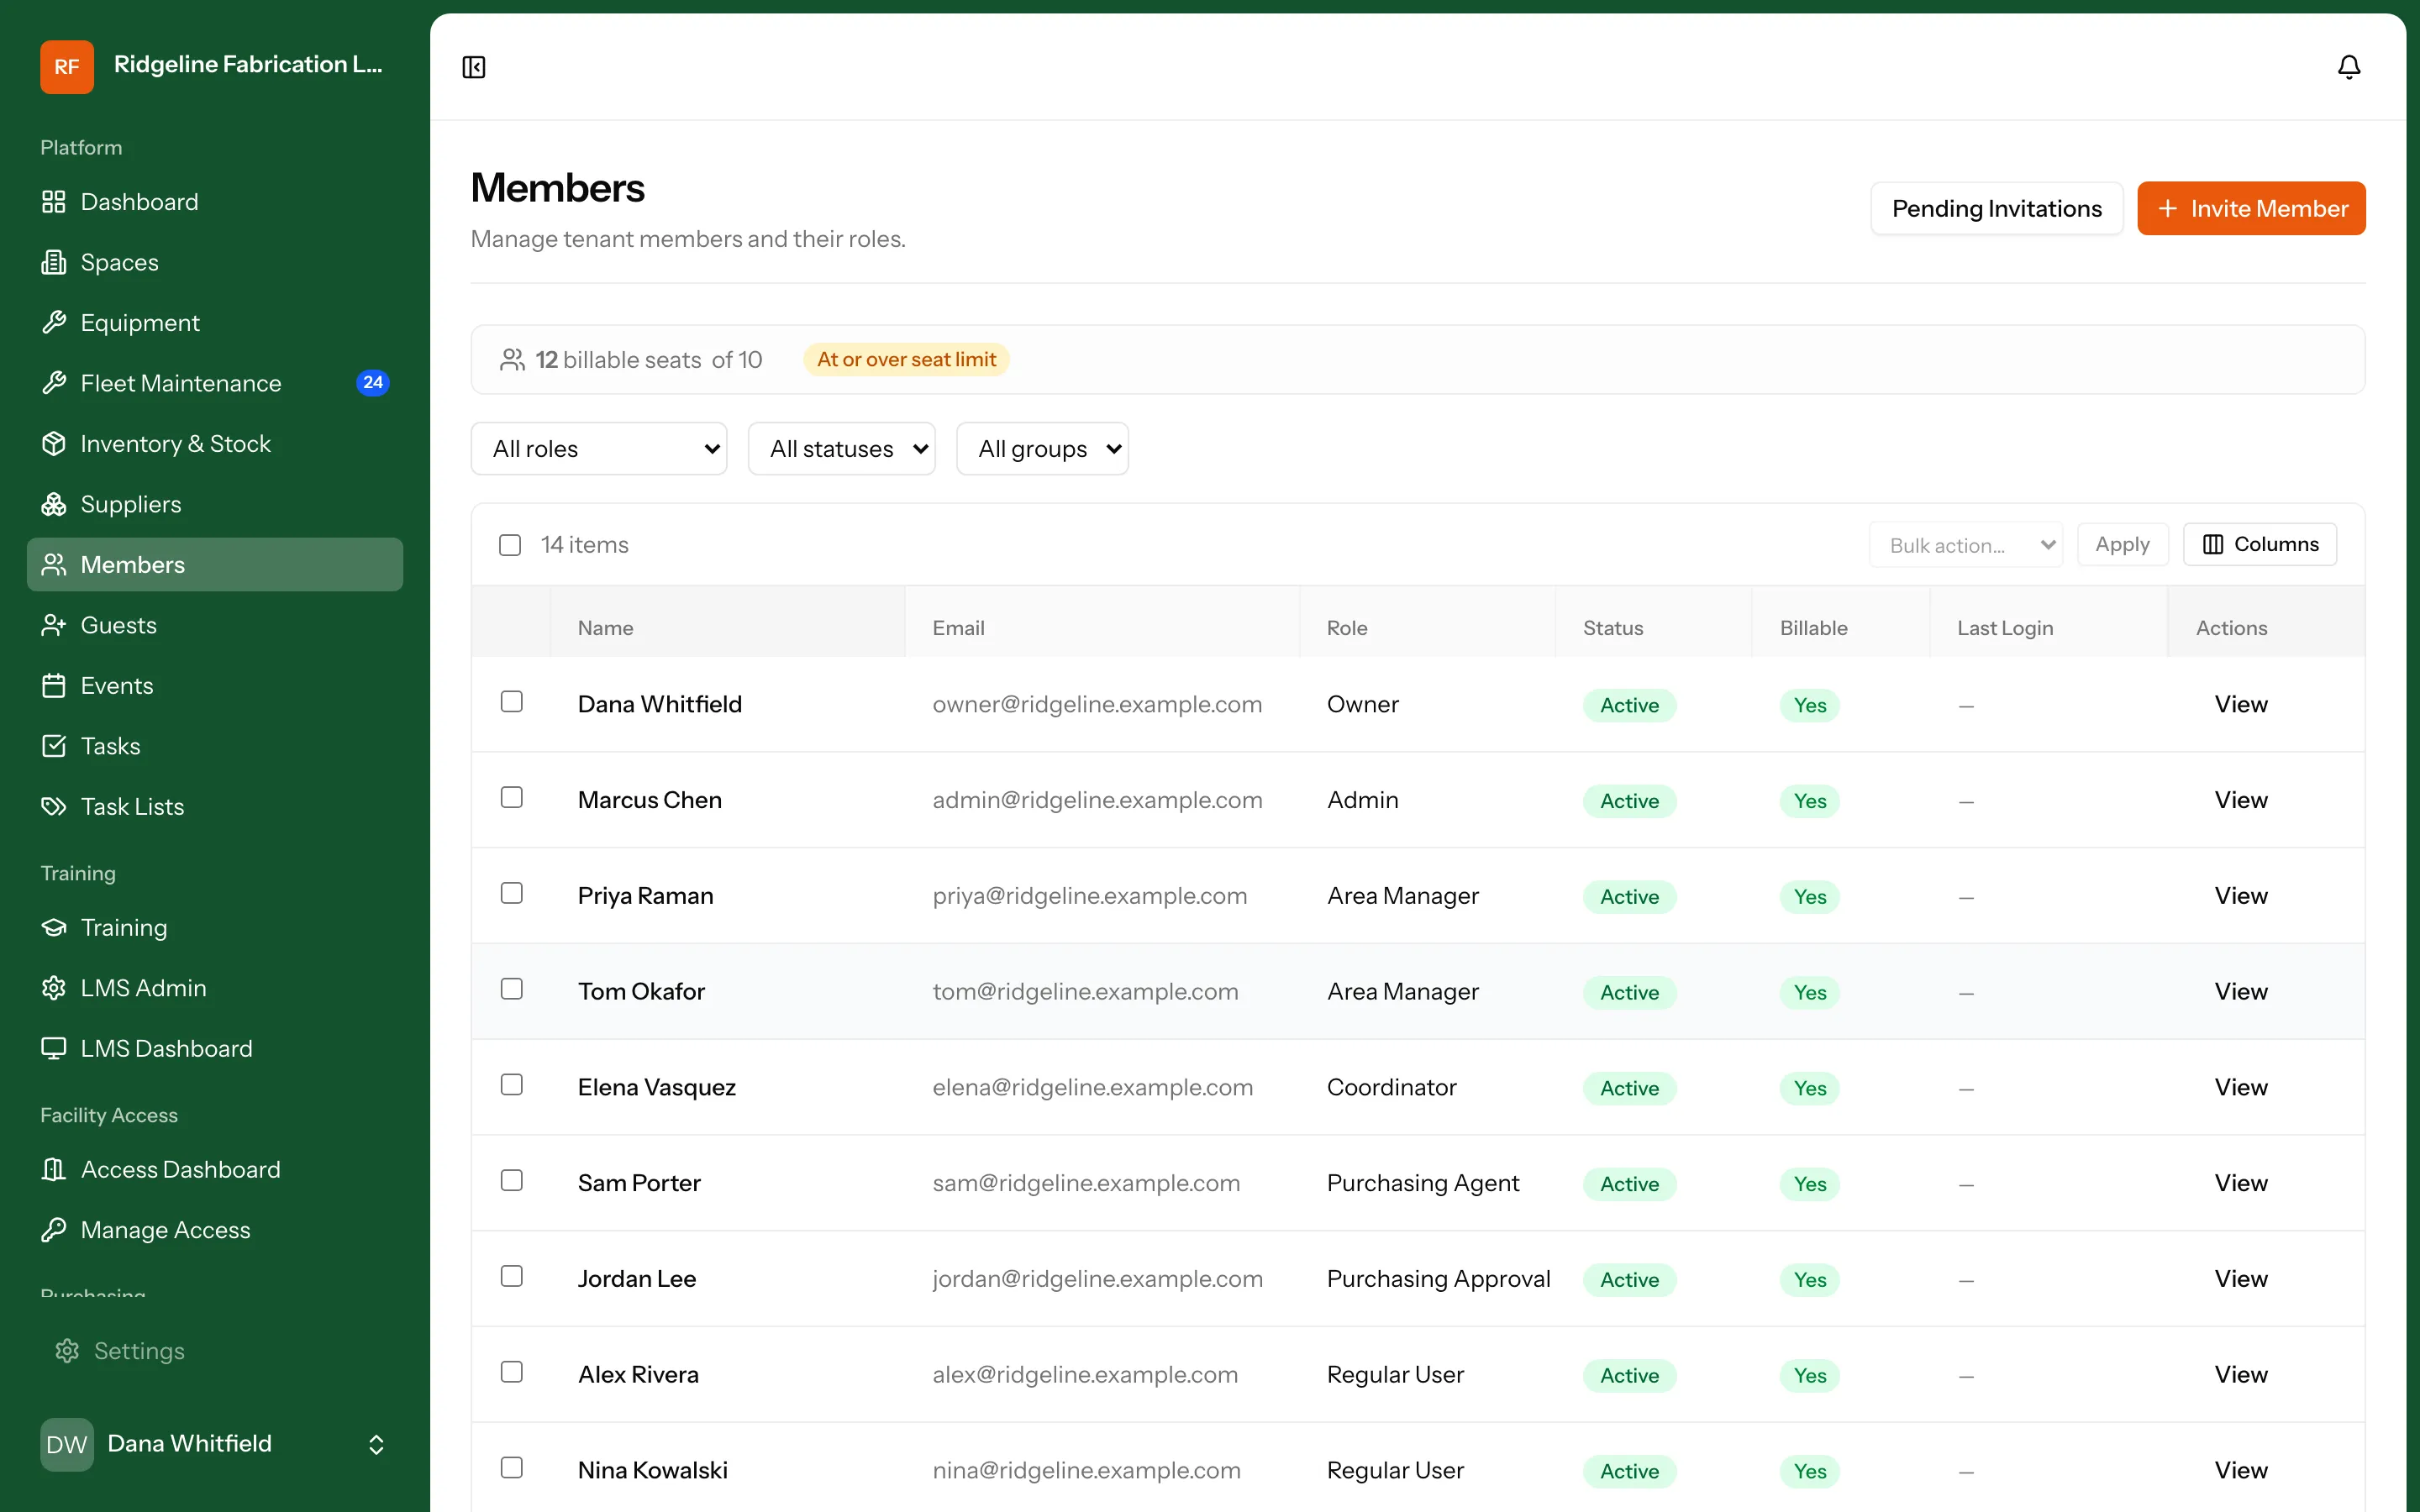Image resolution: width=2420 pixels, height=1512 pixels.
Task: Click Elena Vasquez's Coordinator role cell
Action: point(1391,1087)
